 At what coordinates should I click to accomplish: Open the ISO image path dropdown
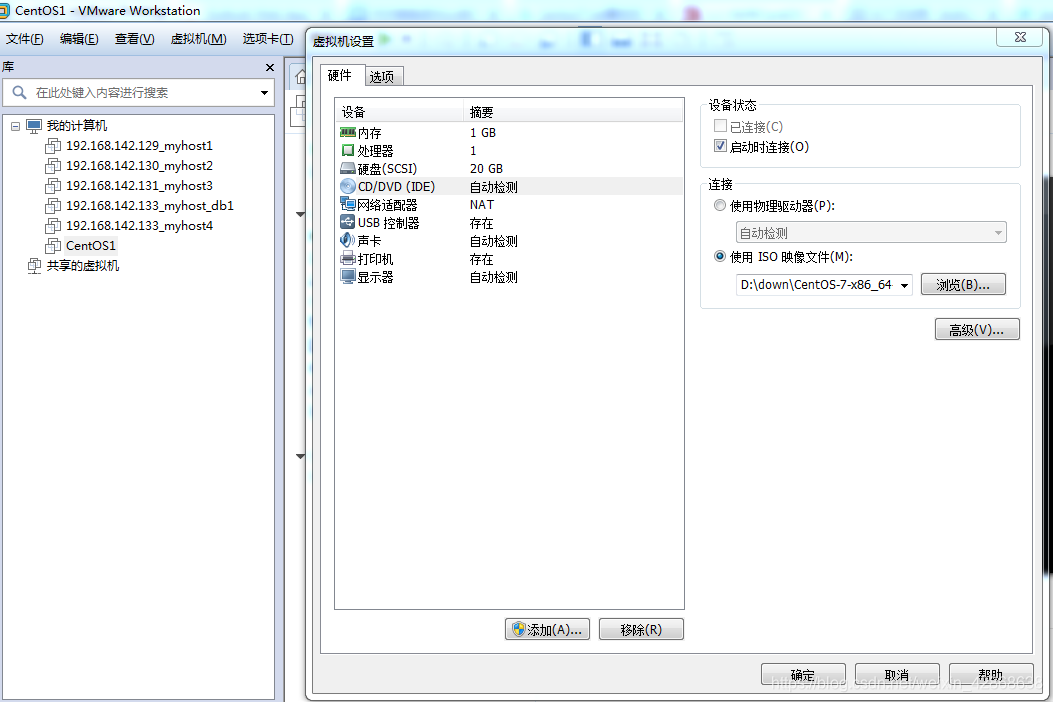pyautogui.click(x=905, y=285)
